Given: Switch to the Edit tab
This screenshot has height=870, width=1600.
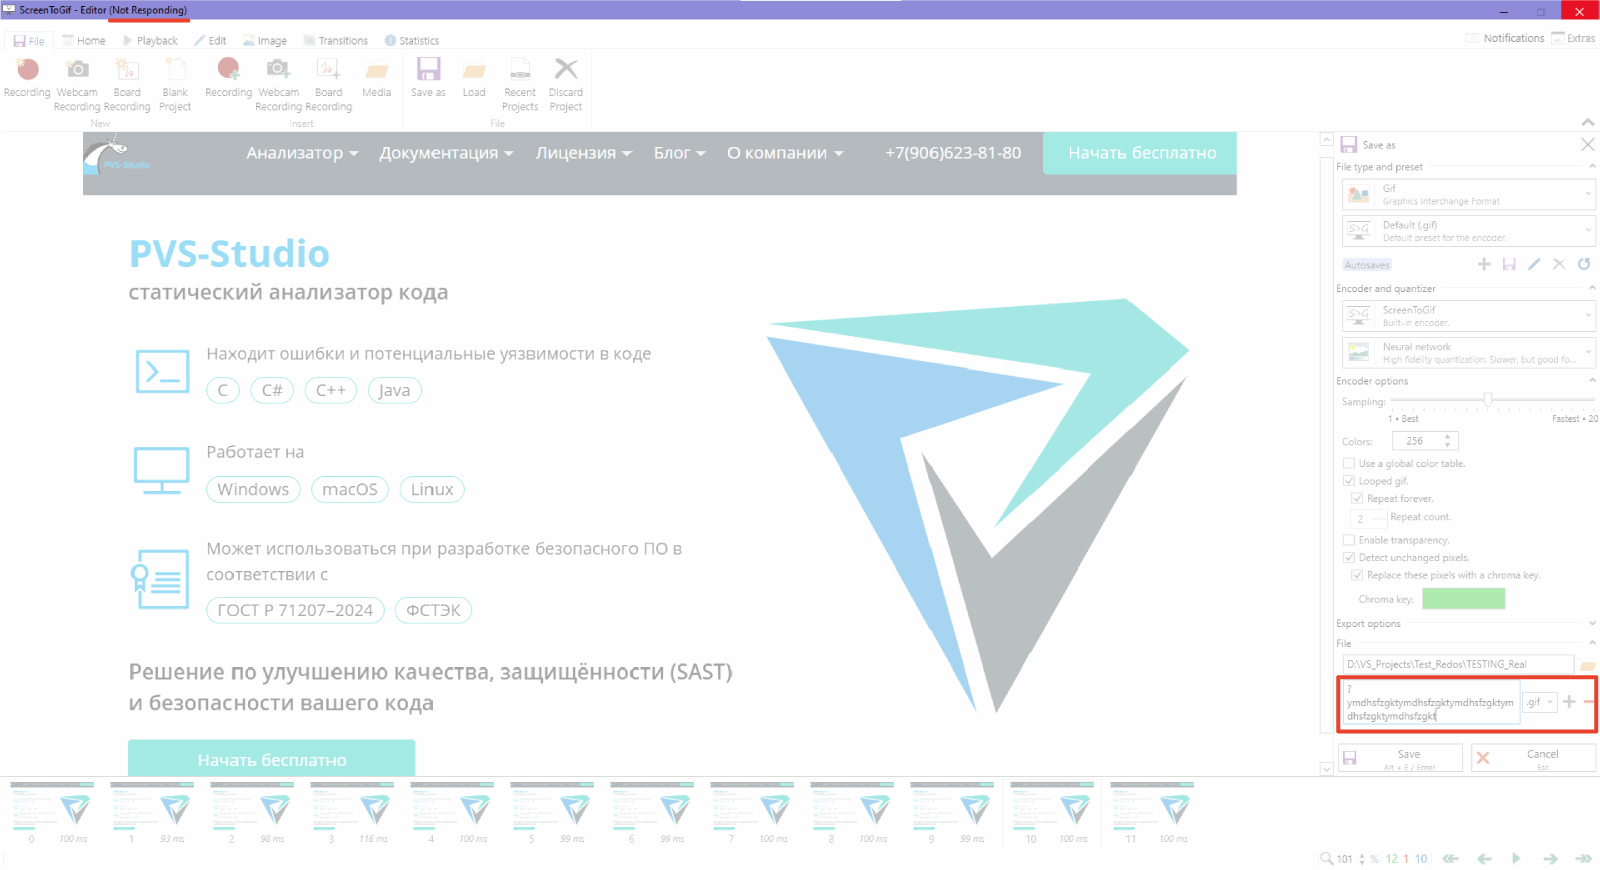Looking at the screenshot, I should pyautogui.click(x=210, y=41).
